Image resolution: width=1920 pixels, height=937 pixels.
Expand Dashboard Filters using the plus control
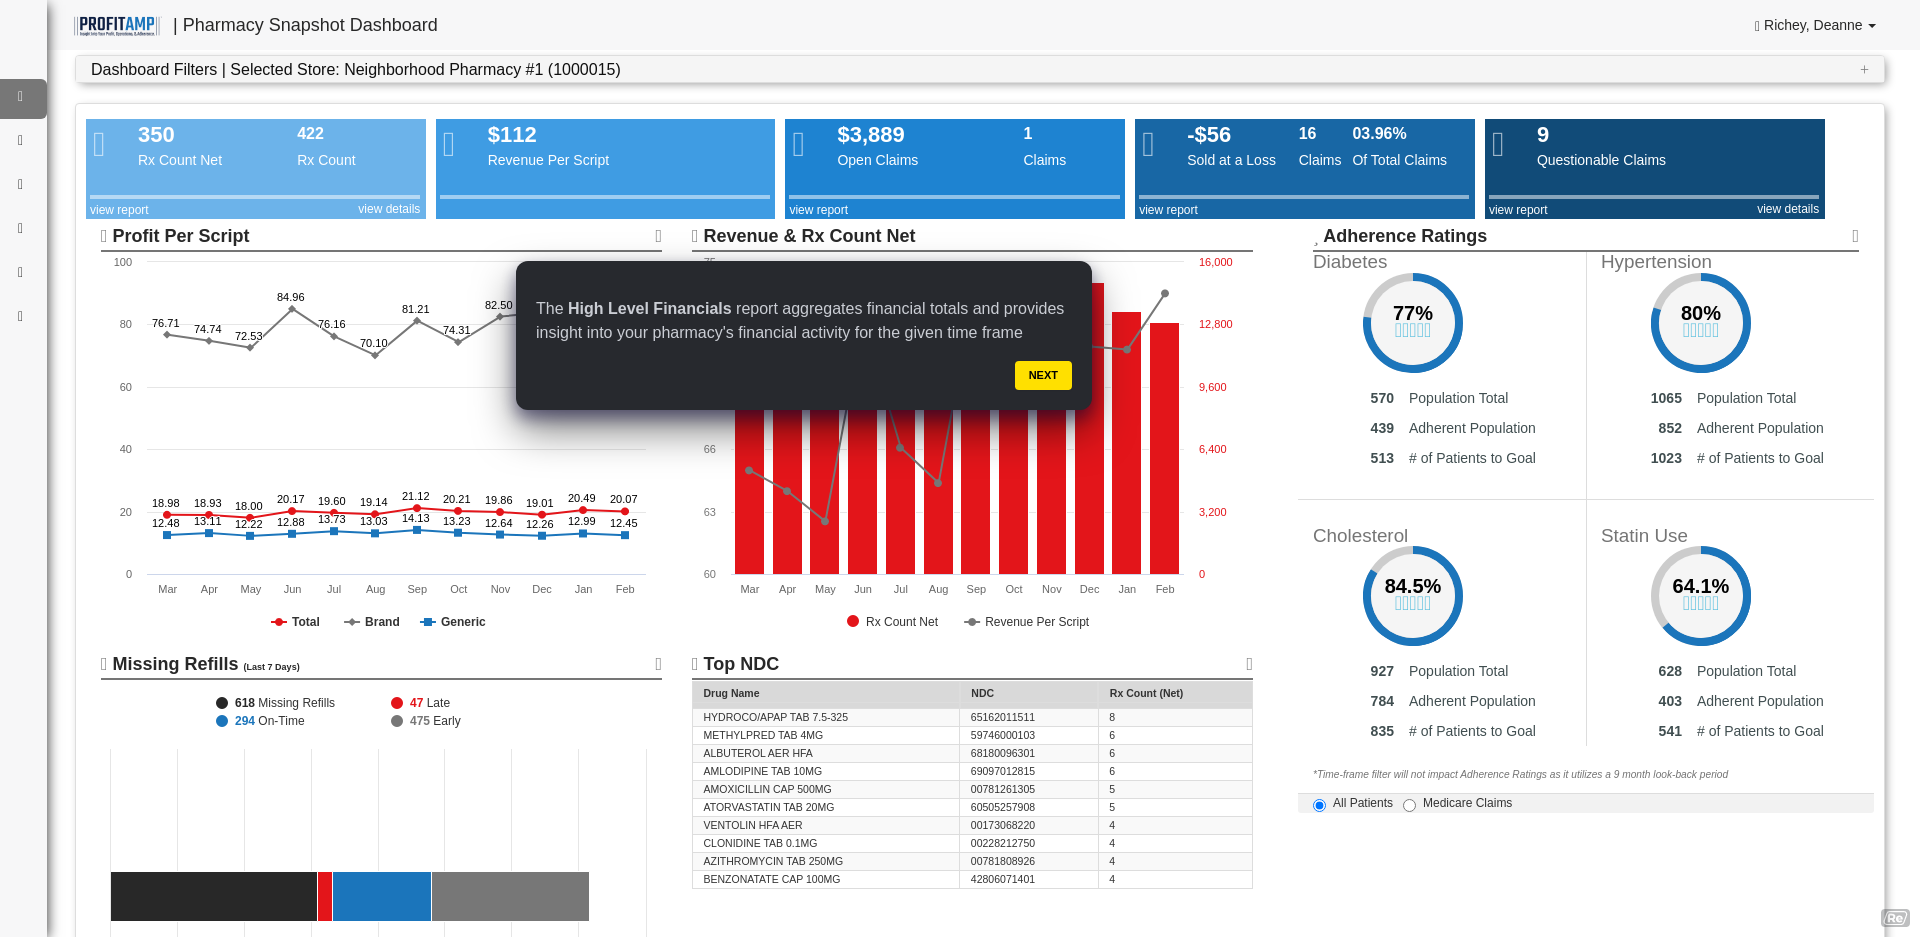[1864, 70]
